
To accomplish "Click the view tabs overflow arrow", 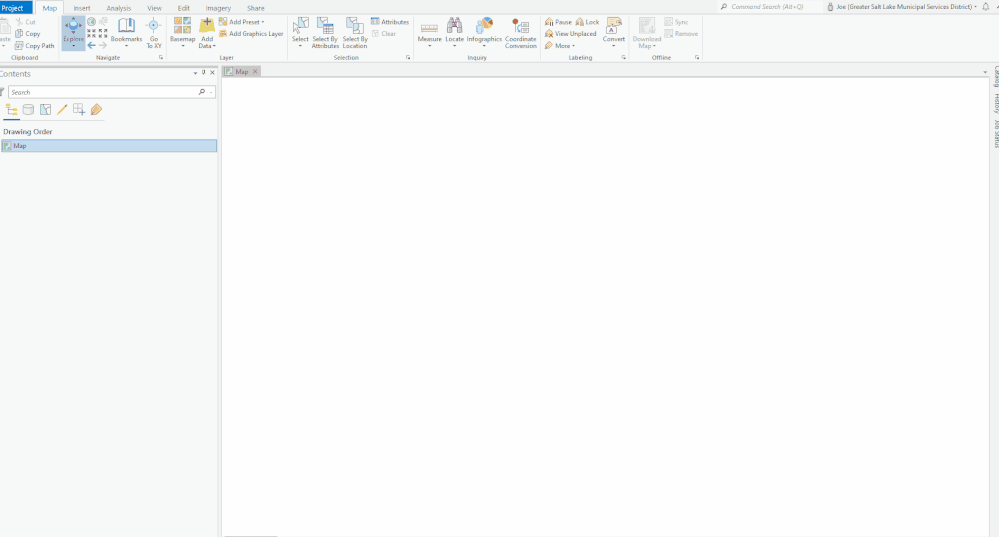I will pyautogui.click(x=985, y=72).
